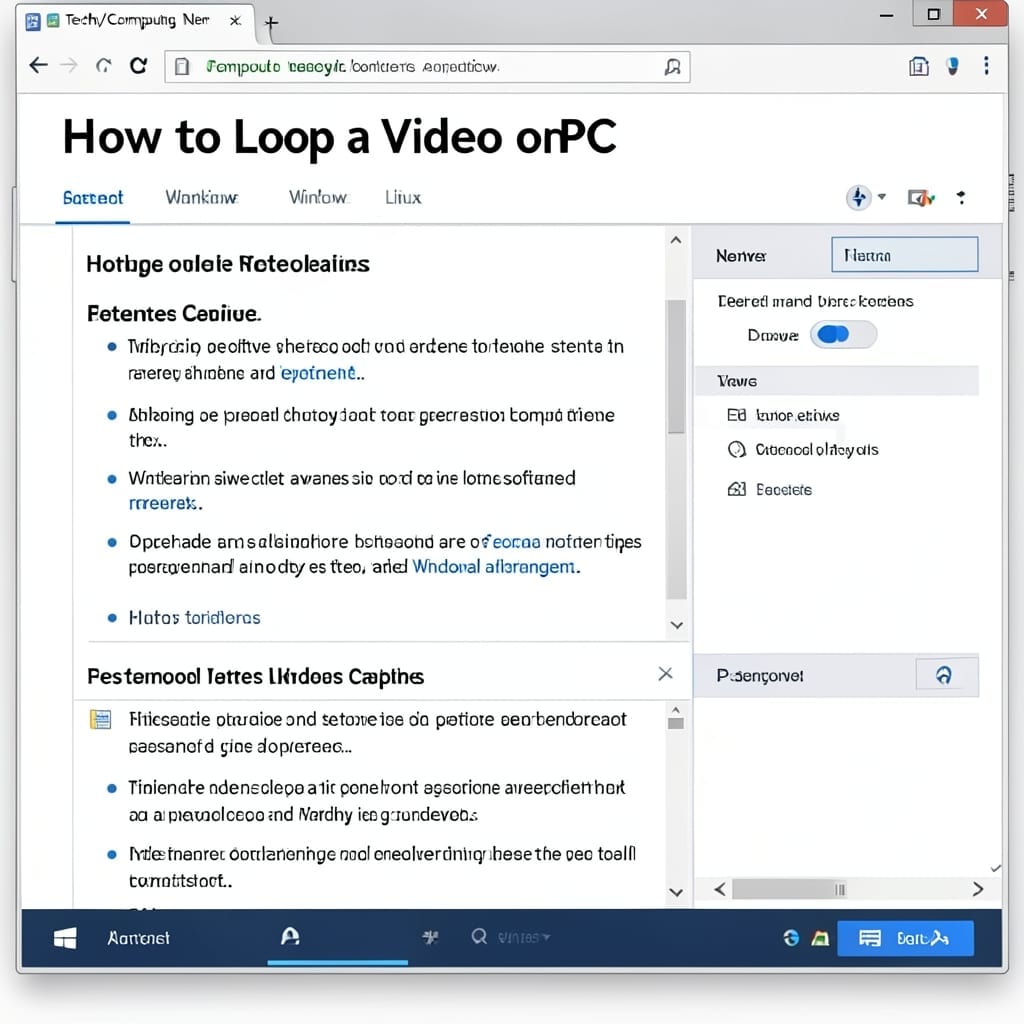
Task: Click the upper article scroll down arrow
Action: (677, 625)
